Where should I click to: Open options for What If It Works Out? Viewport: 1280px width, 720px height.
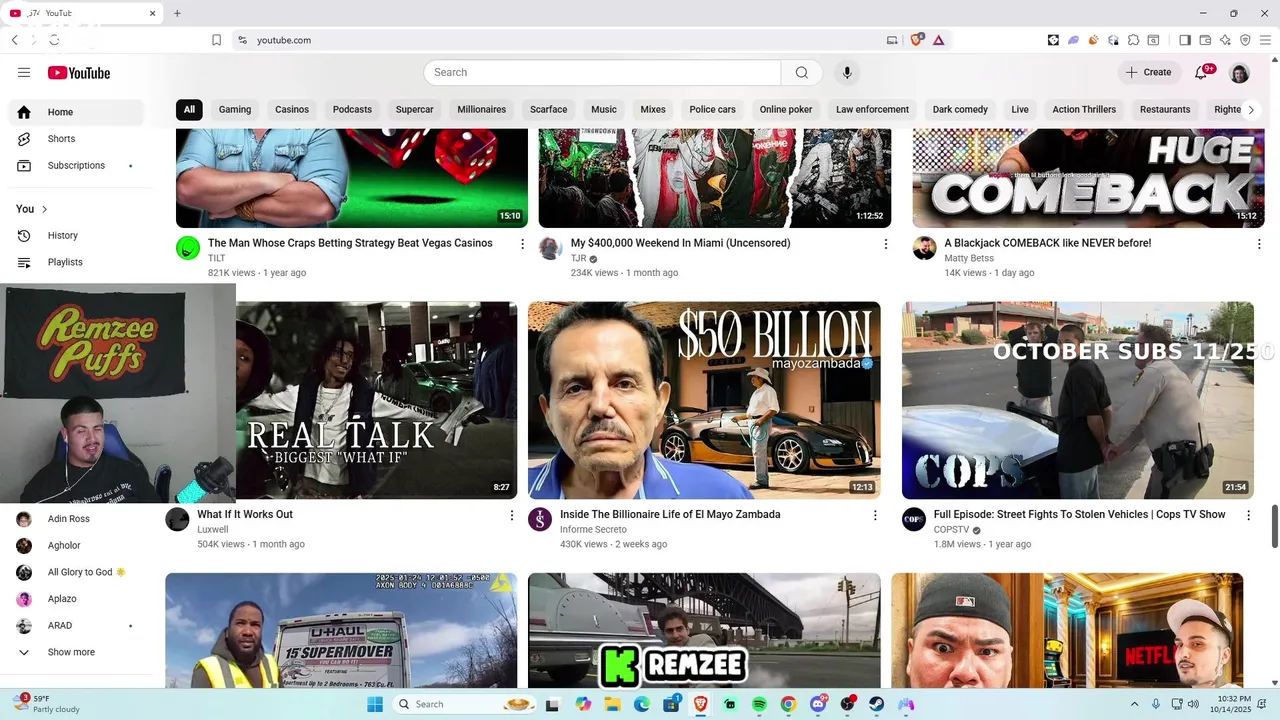point(512,515)
